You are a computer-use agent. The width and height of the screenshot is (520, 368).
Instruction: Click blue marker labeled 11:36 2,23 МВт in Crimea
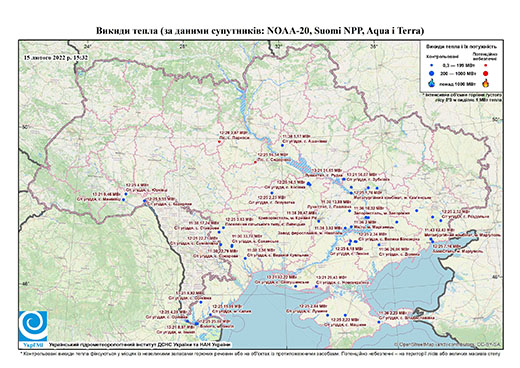click(x=379, y=322)
